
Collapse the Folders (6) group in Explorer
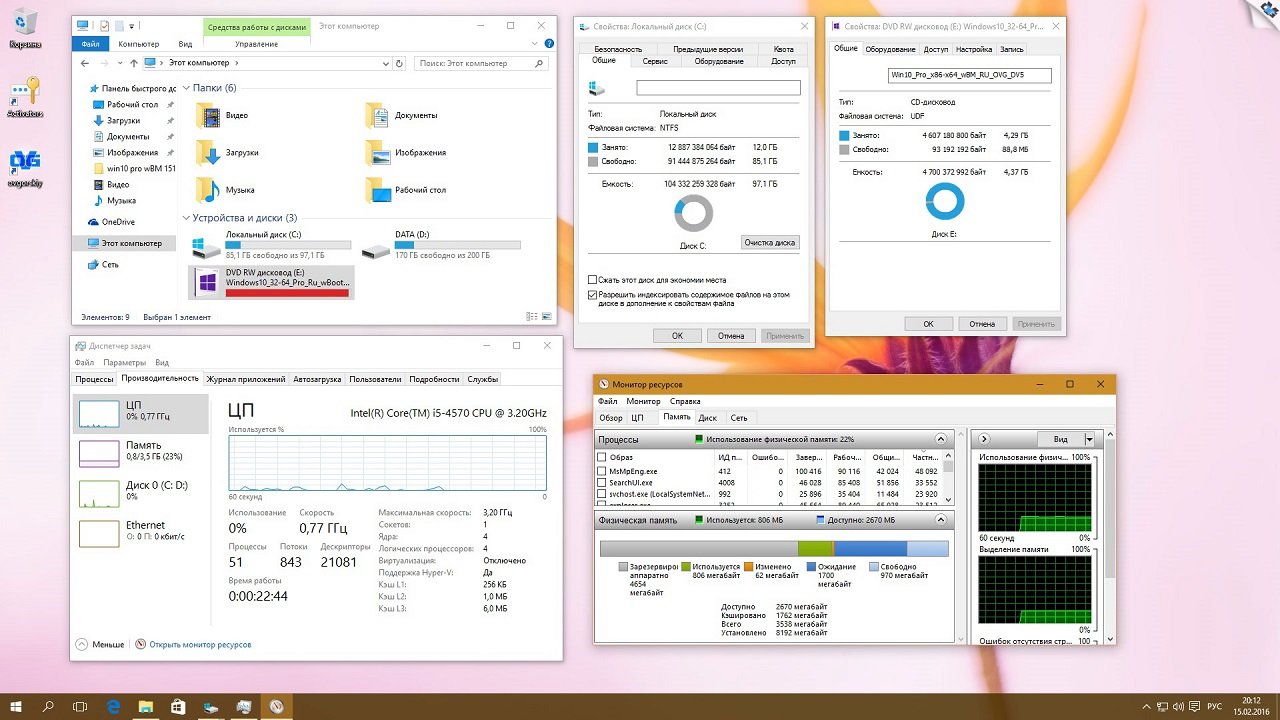click(185, 88)
